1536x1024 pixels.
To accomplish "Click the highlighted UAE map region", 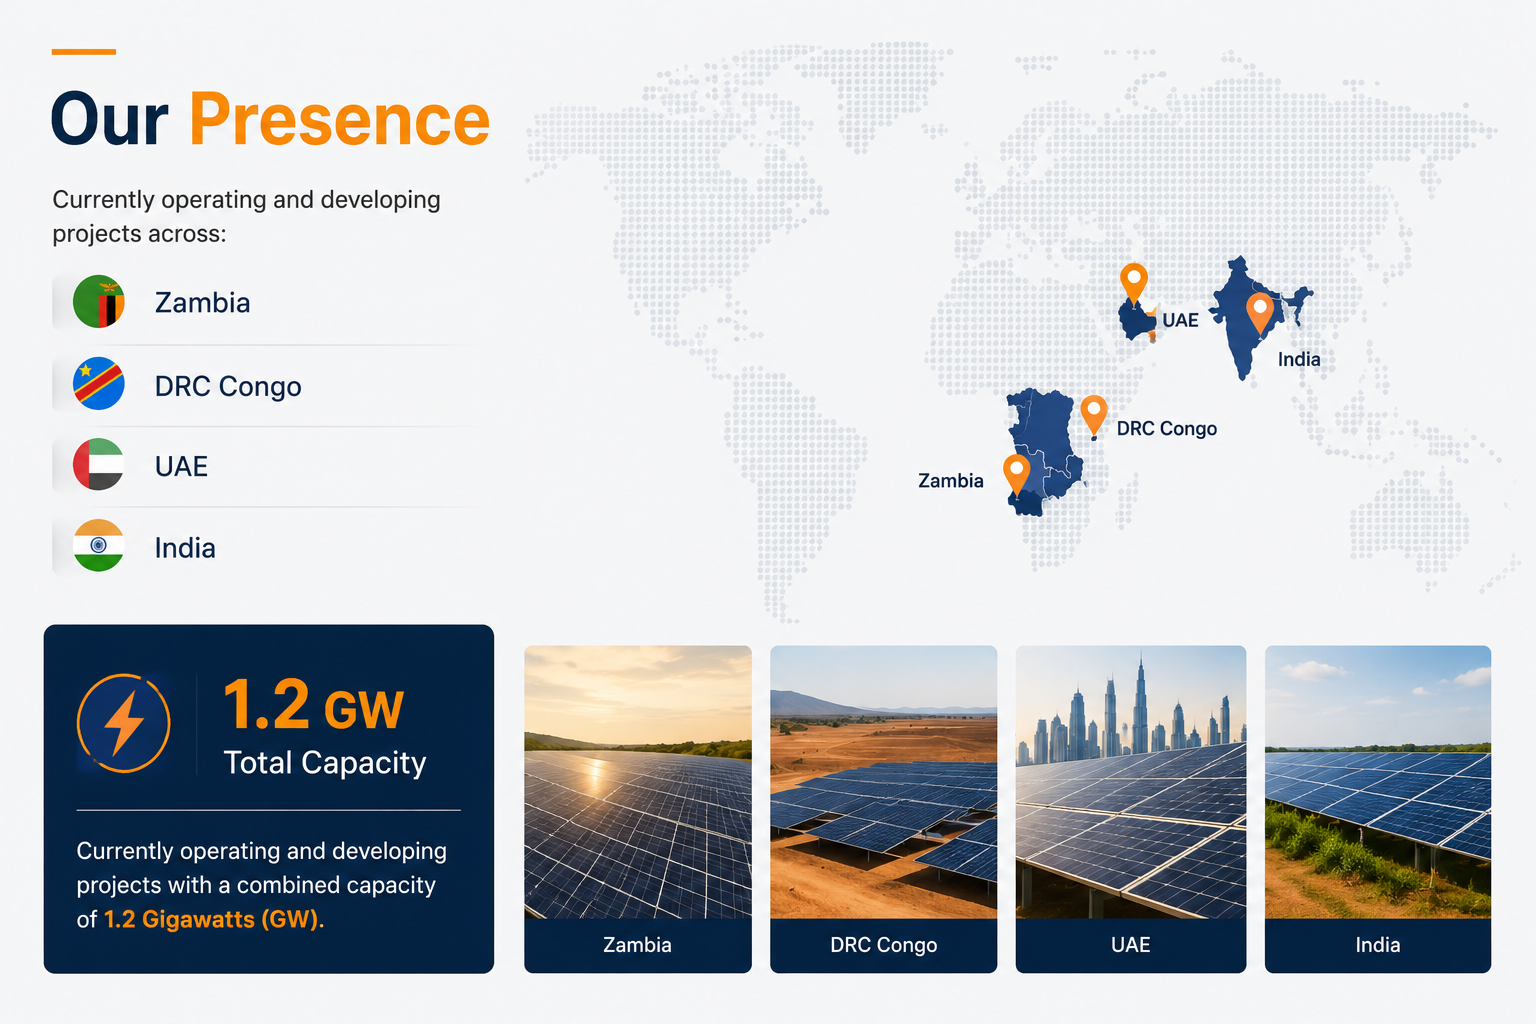I will [x=1137, y=322].
